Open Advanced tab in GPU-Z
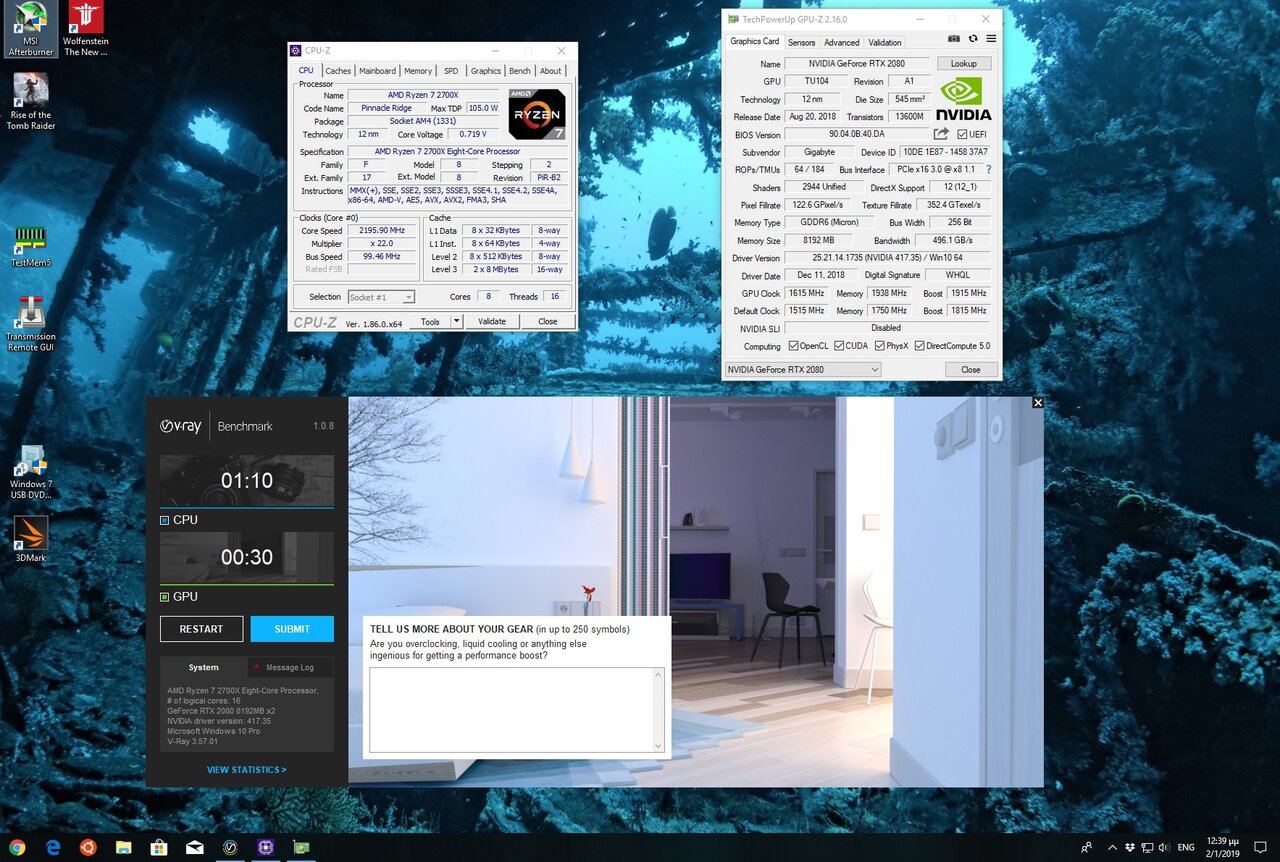This screenshot has height=862, width=1280. [841, 42]
